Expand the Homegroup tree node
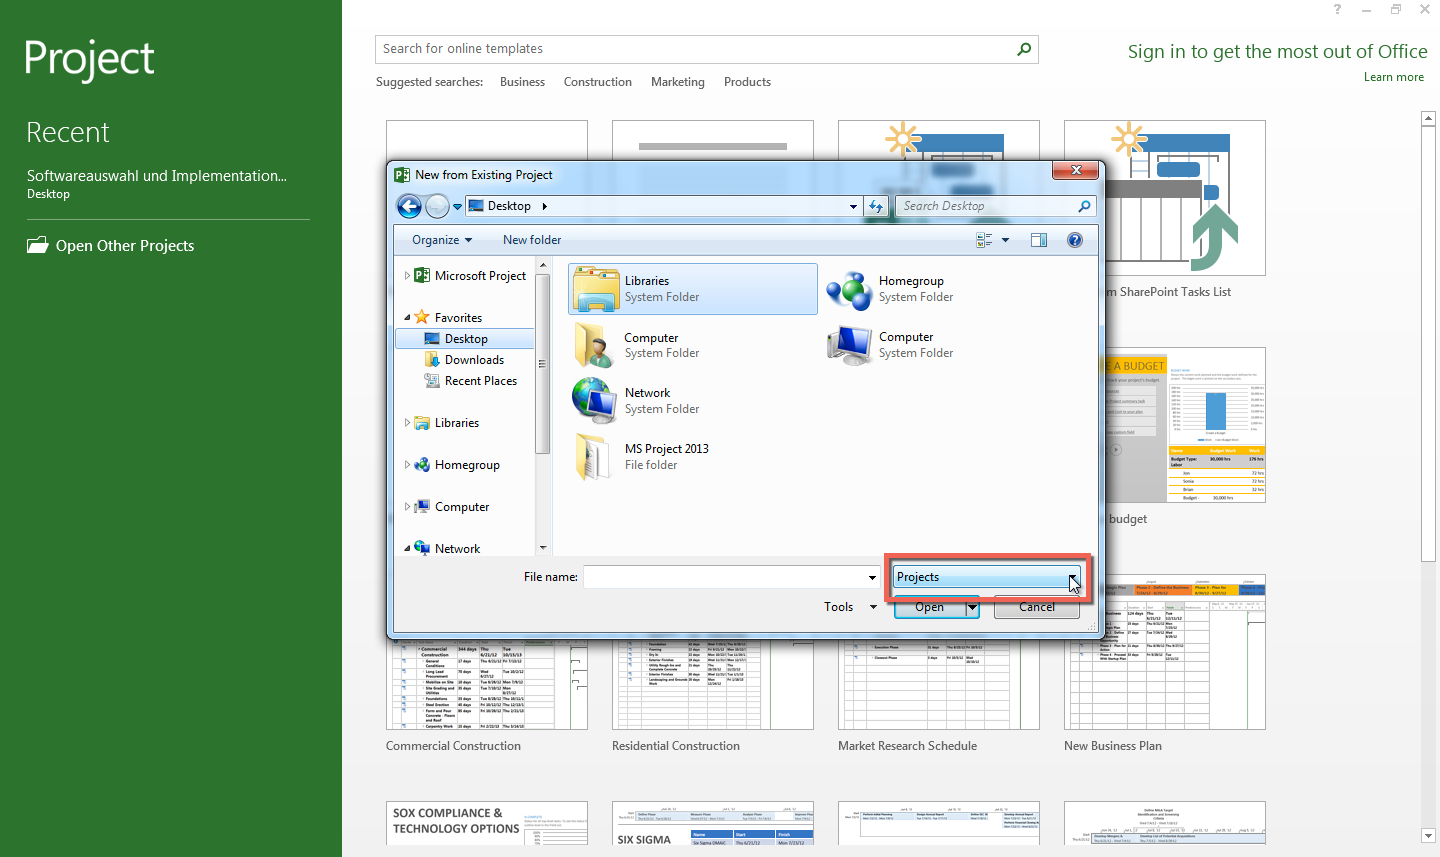1440x857 pixels. [x=407, y=465]
